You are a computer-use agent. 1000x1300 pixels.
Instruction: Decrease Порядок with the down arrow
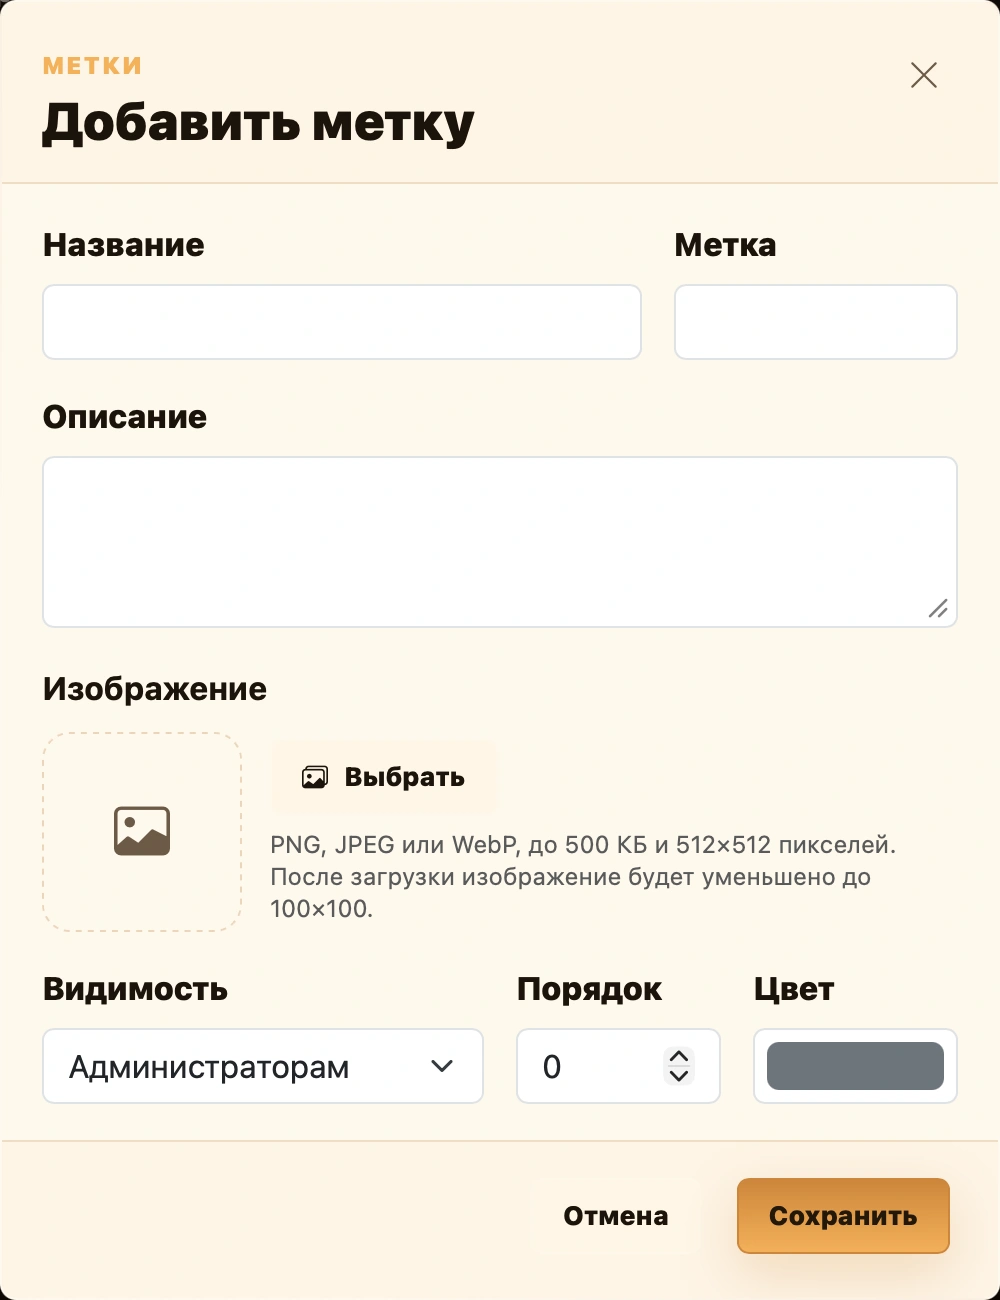679,1076
